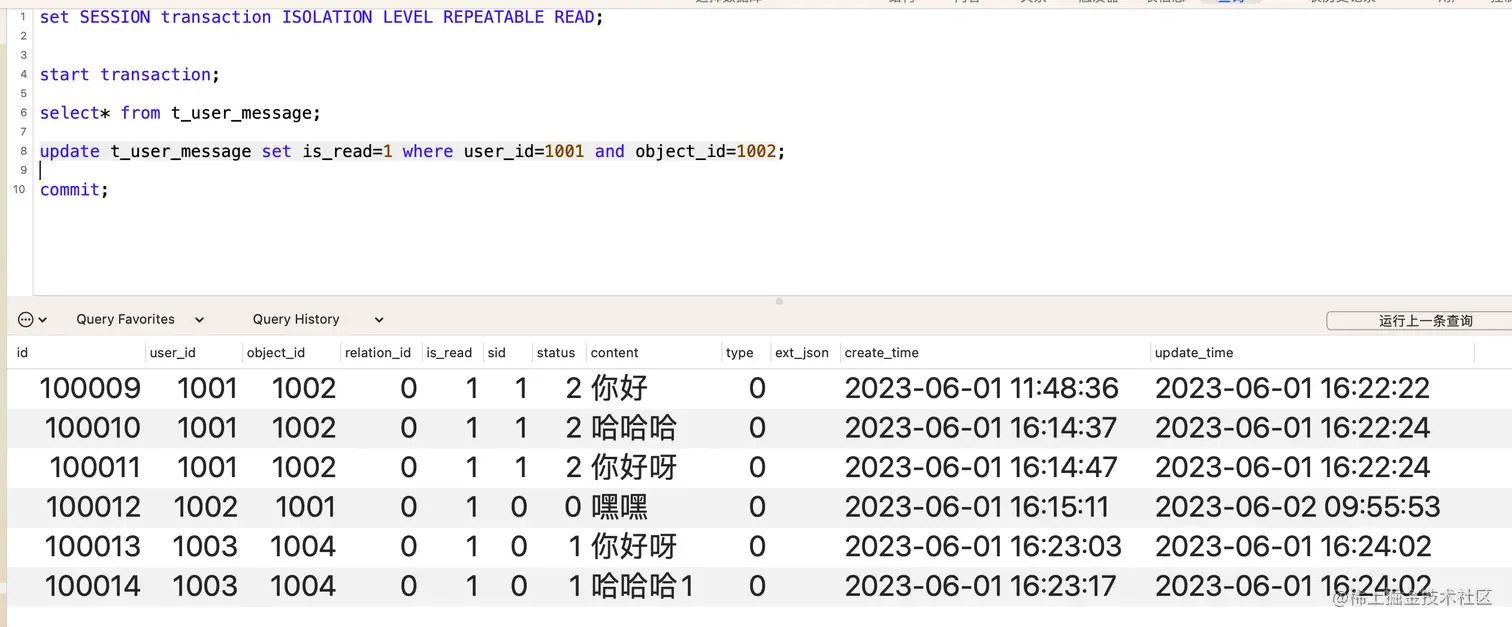Click the sid column header
Viewport: 1512px width, 627px height.
pyautogui.click(x=497, y=352)
